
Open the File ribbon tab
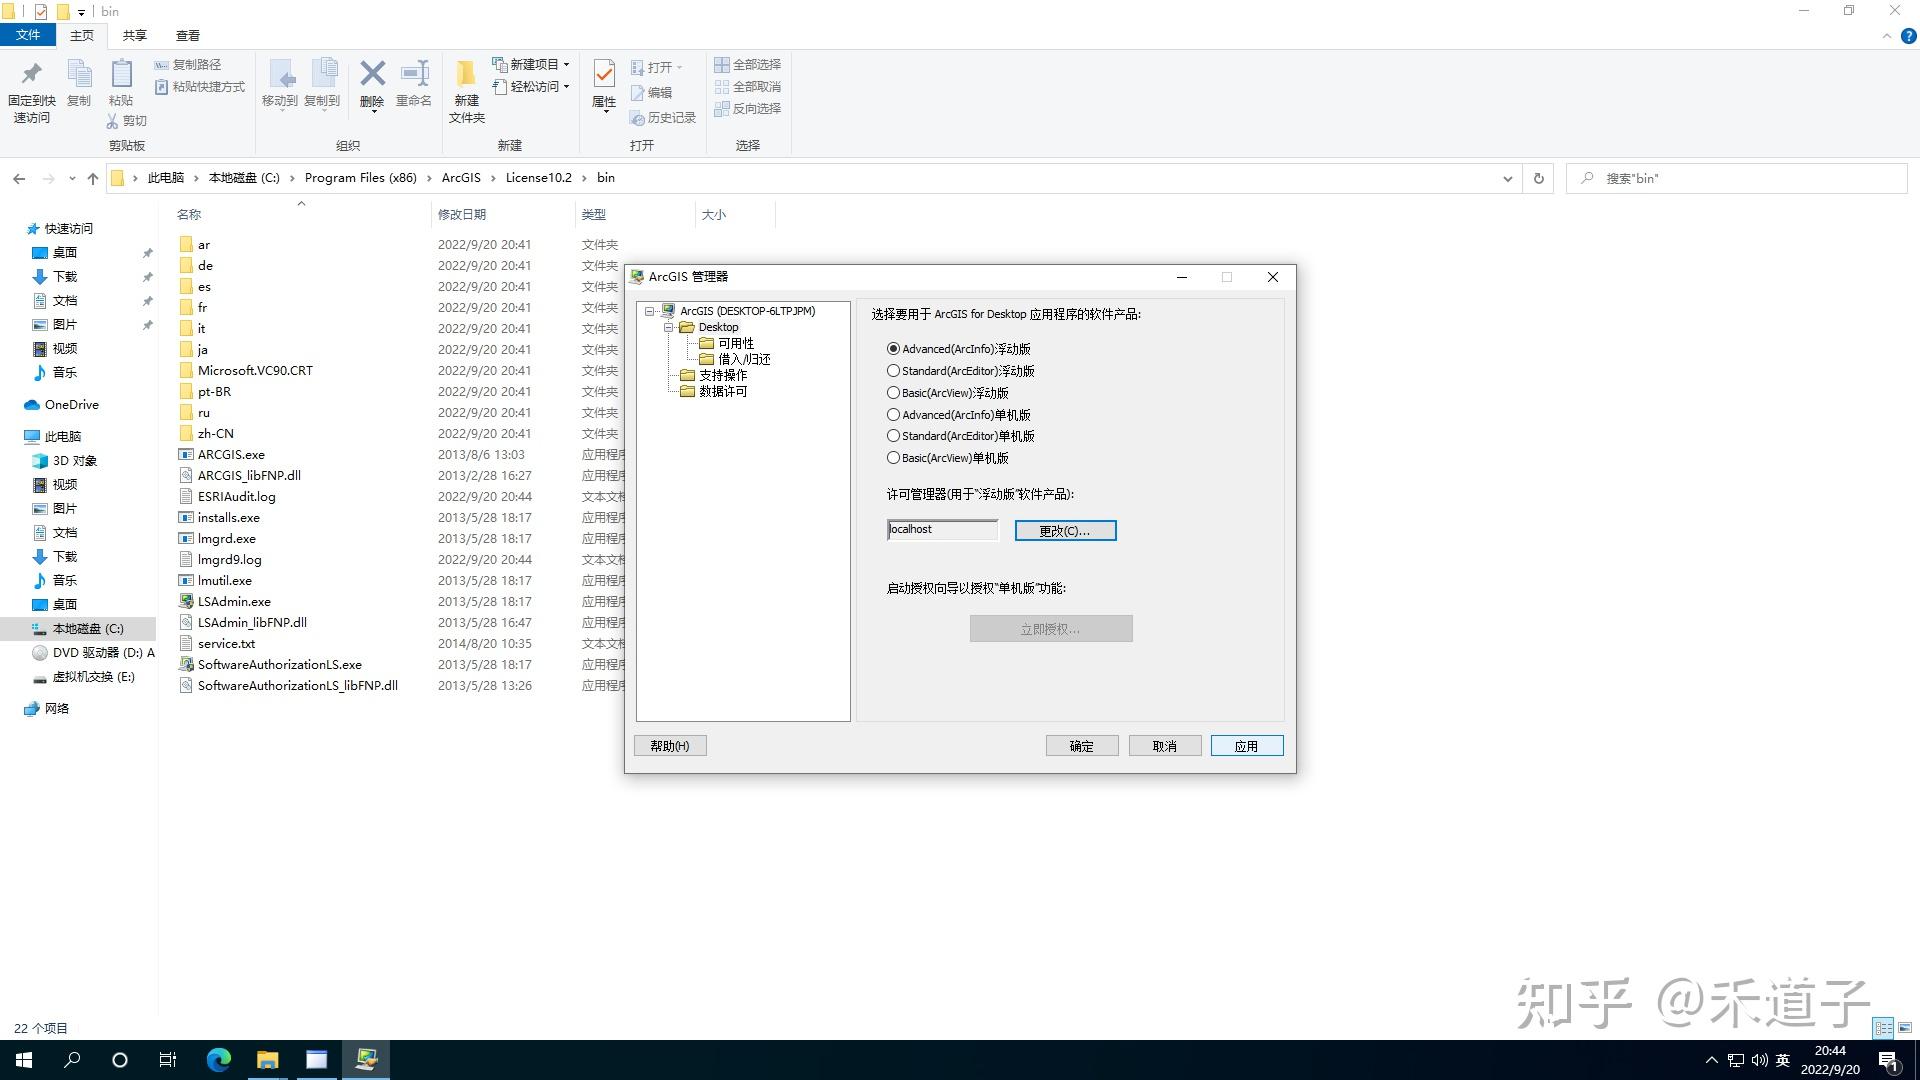28,35
